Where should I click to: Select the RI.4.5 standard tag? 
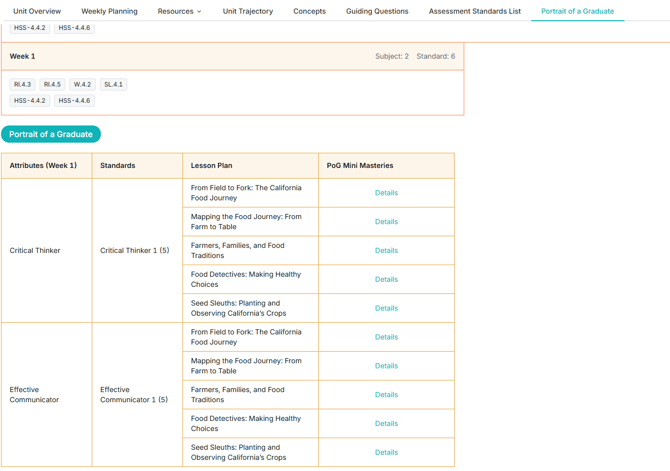(x=52, y=85)
